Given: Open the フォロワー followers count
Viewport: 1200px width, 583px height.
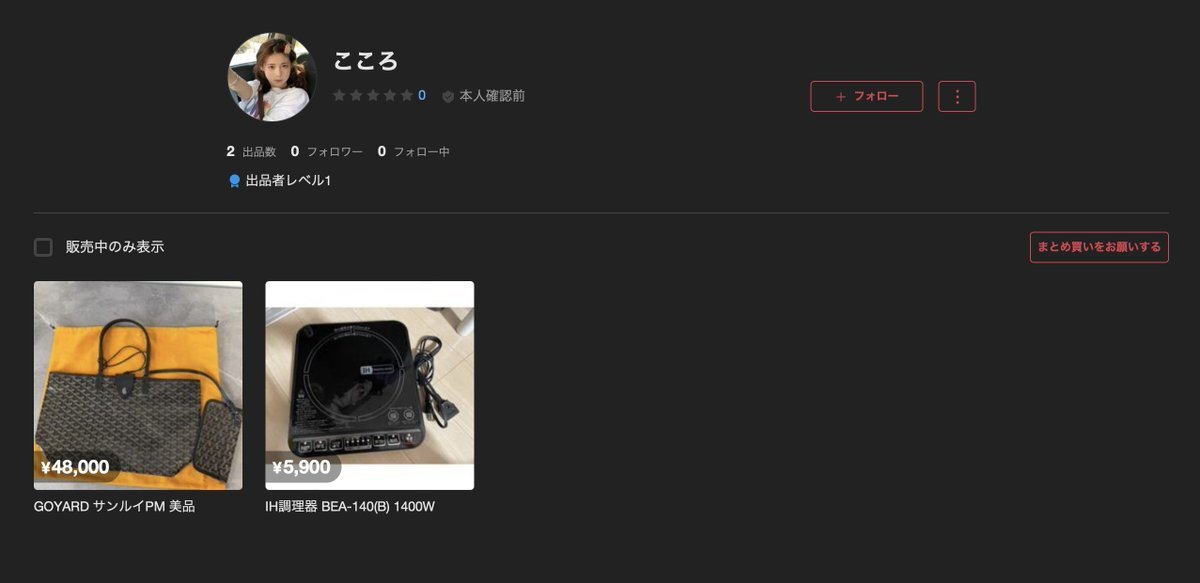Looking at the screenshot, I should tap(326, 152).
